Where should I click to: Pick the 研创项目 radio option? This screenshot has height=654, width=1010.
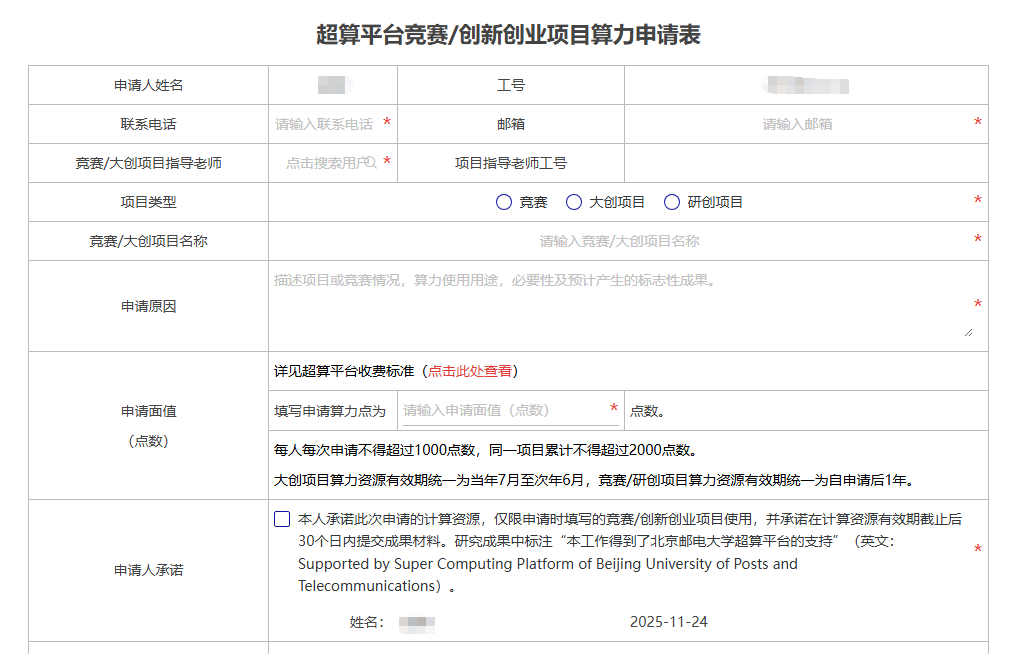pos(672,202)
